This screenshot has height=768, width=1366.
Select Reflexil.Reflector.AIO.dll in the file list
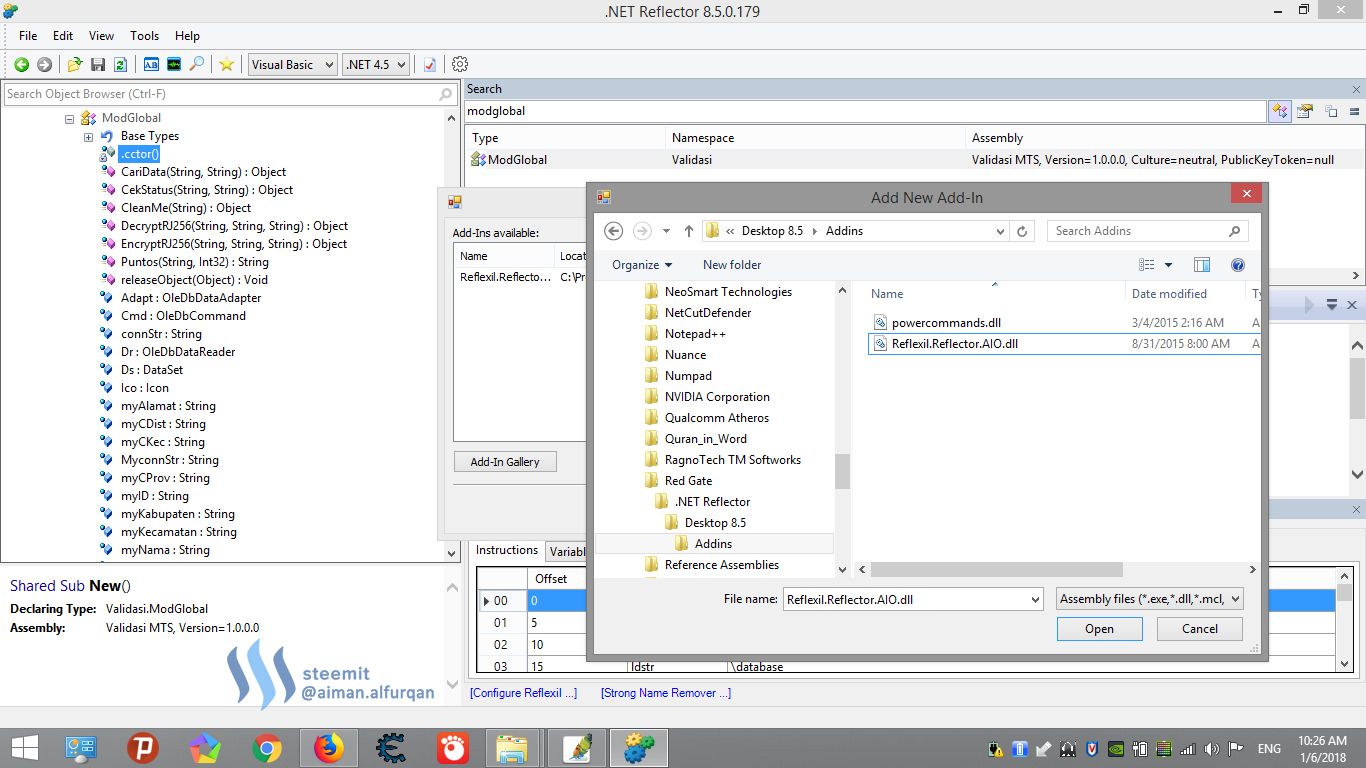(x=955, y=344)
